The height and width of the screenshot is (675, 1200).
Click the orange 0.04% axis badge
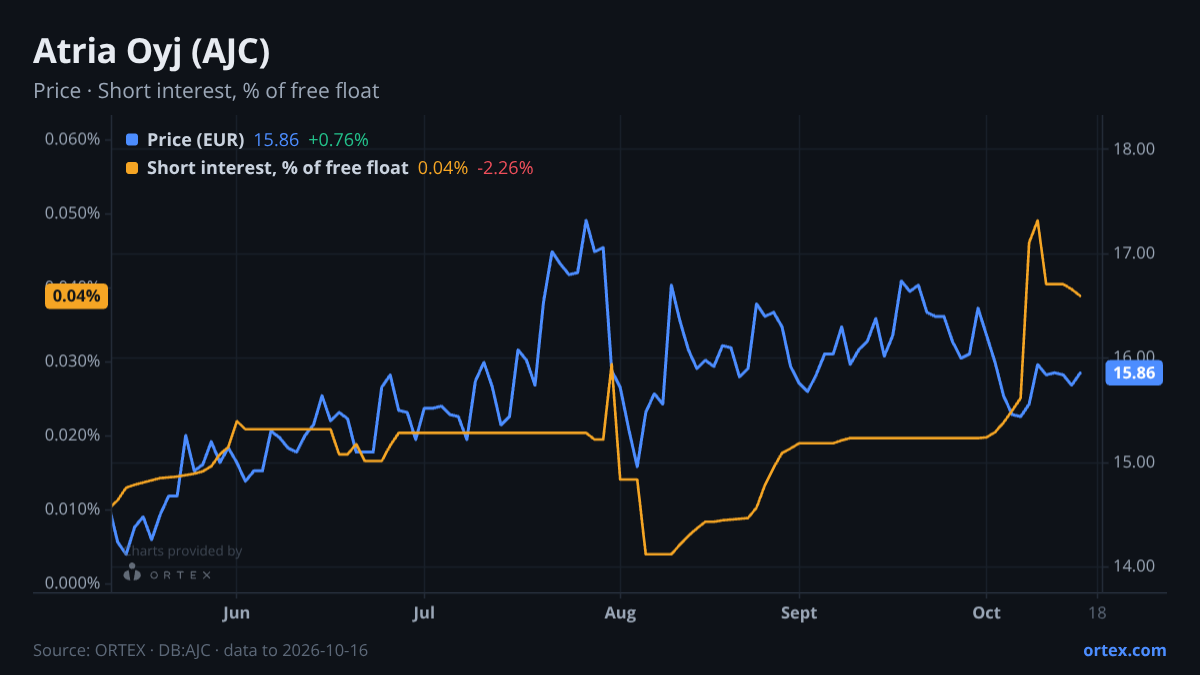click(74, 295)
